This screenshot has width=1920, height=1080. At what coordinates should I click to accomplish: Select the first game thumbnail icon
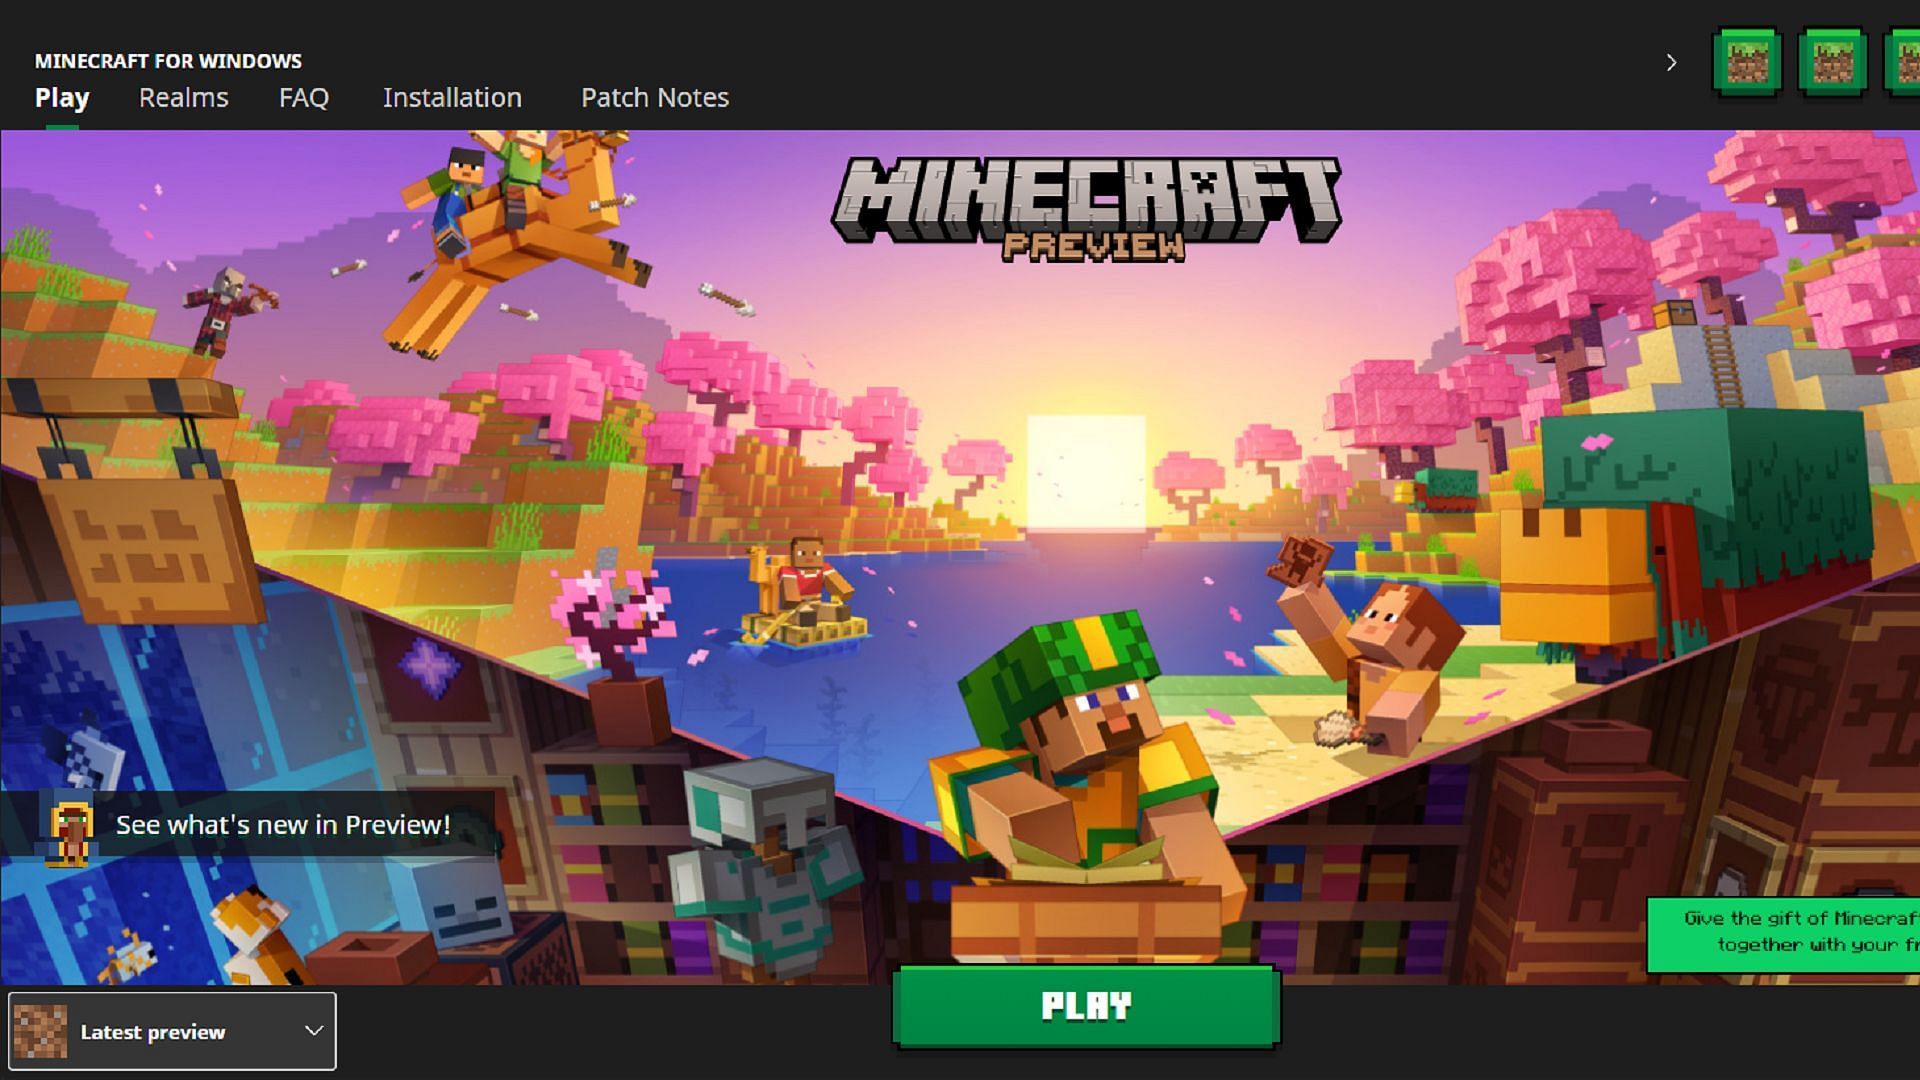1747,62
